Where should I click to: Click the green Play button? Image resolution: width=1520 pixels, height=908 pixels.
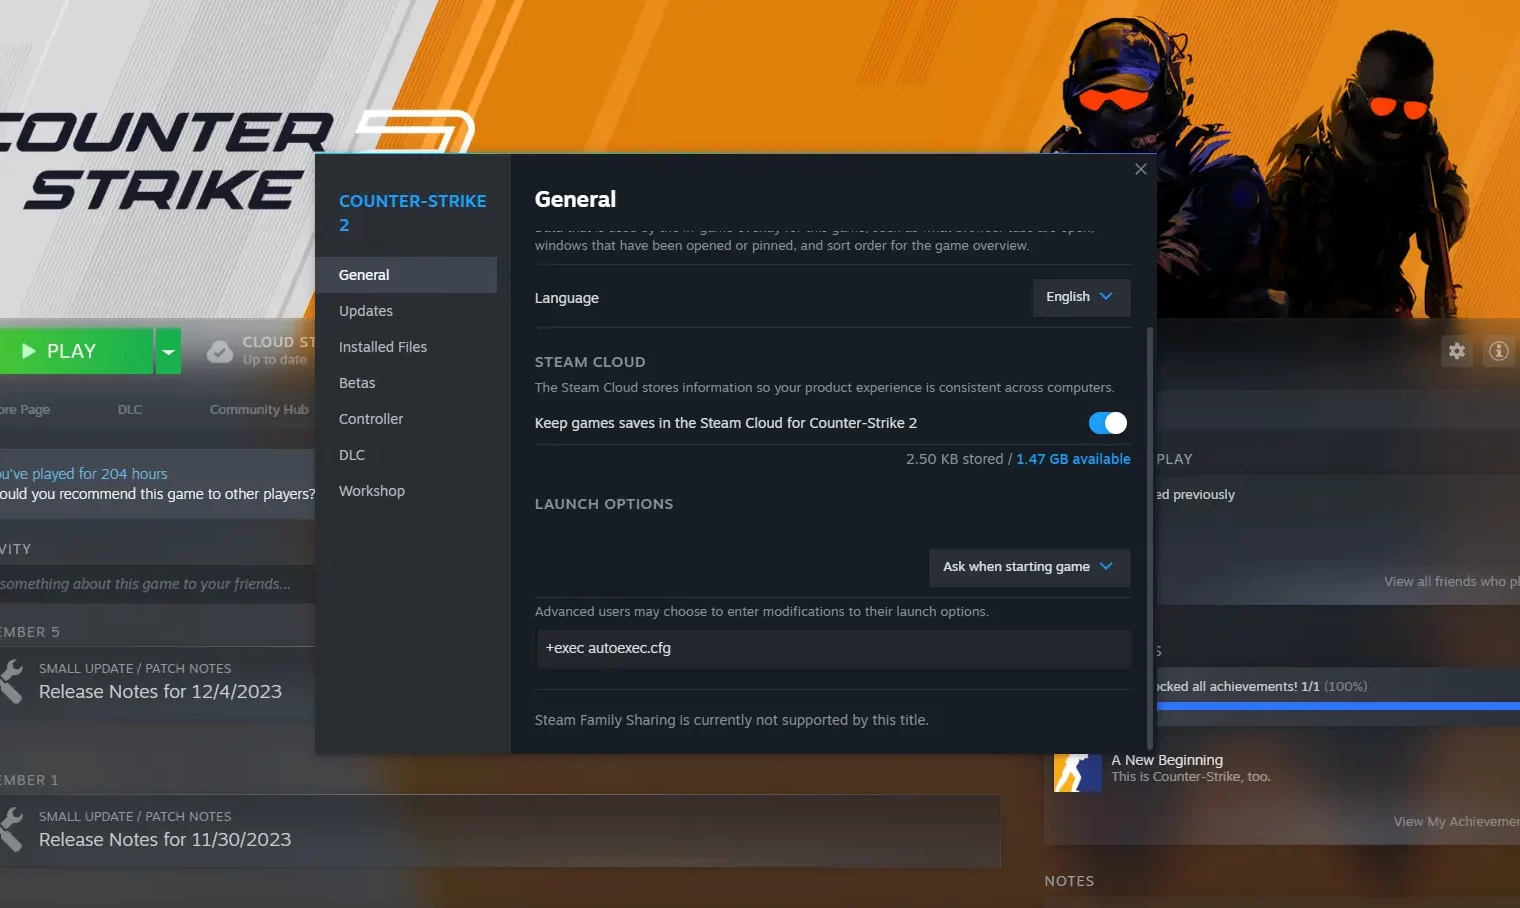(x=76, y=351)
